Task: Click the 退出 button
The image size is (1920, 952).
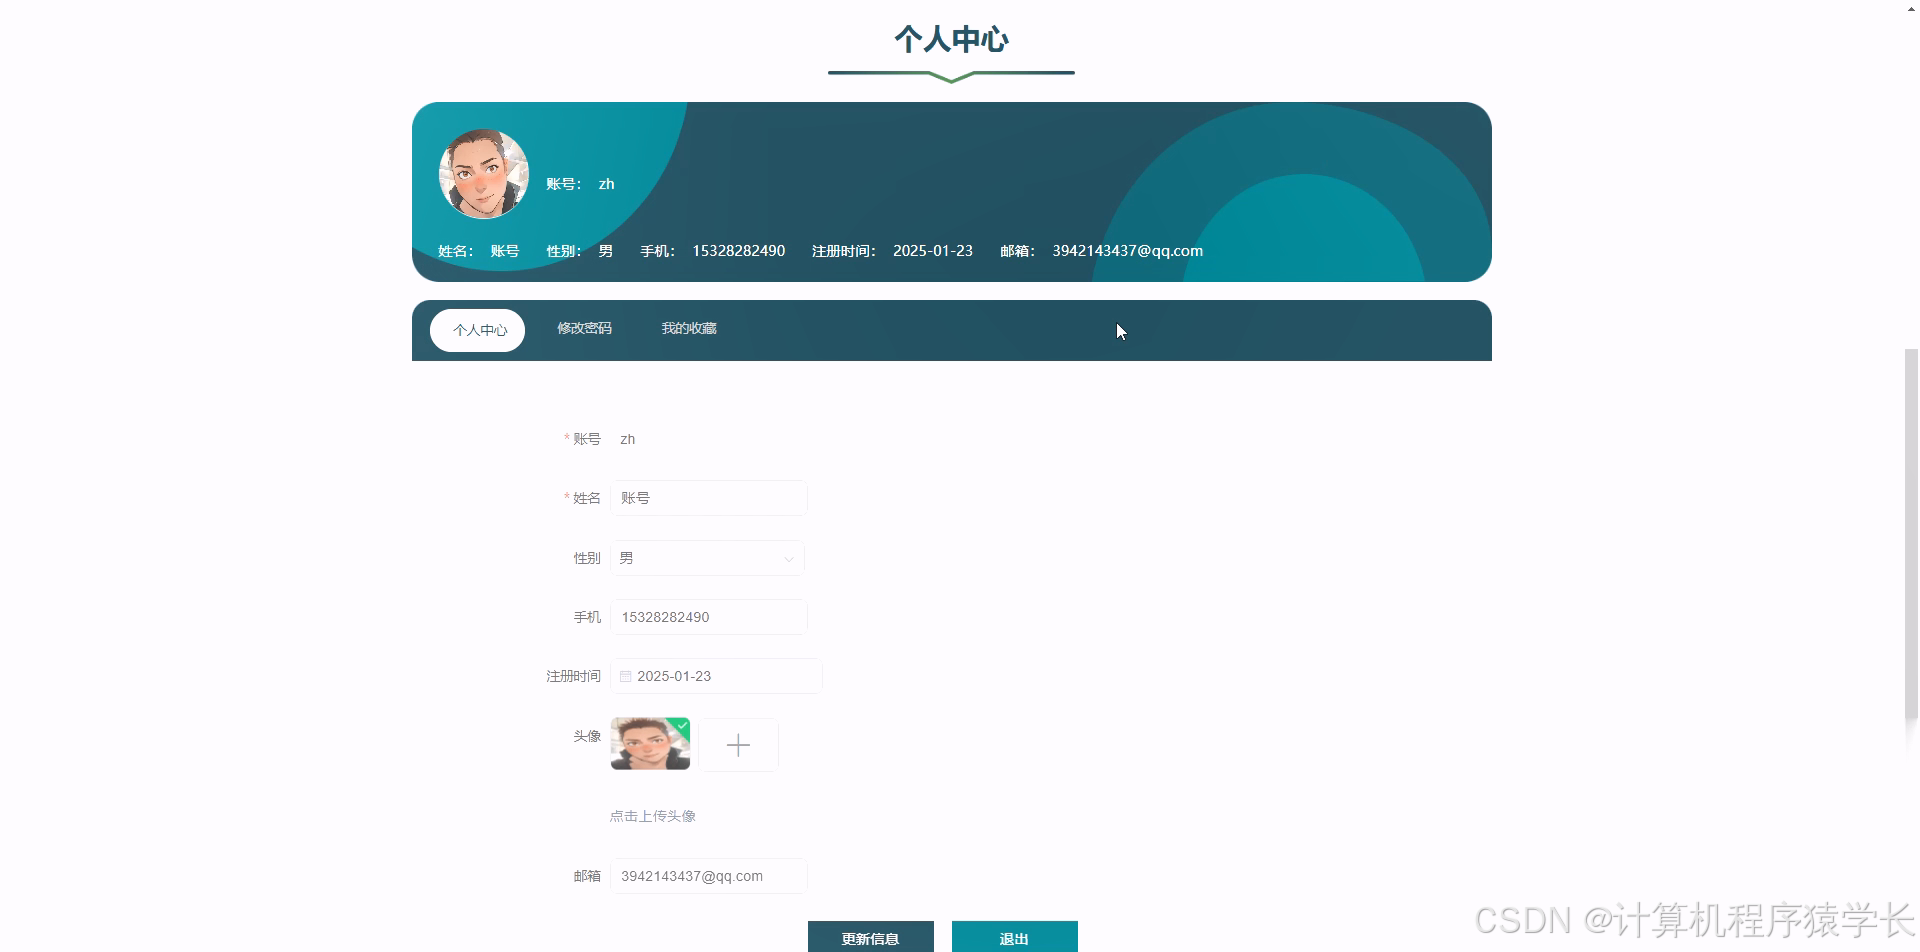Action: point(1014,937)
